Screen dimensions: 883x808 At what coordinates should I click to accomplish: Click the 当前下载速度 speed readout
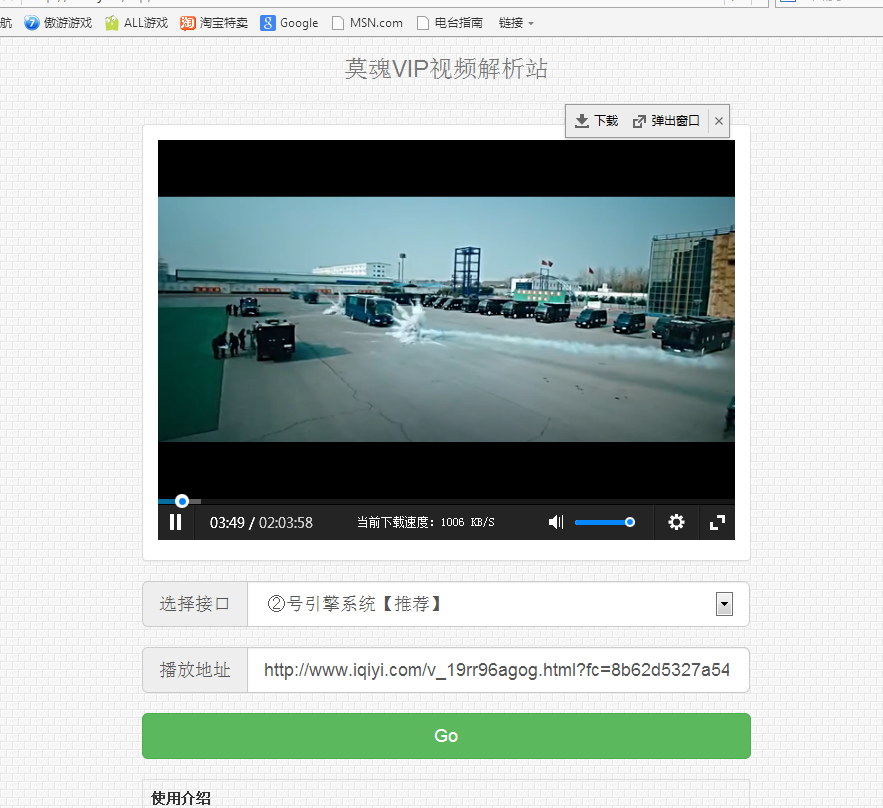point(426,523)
